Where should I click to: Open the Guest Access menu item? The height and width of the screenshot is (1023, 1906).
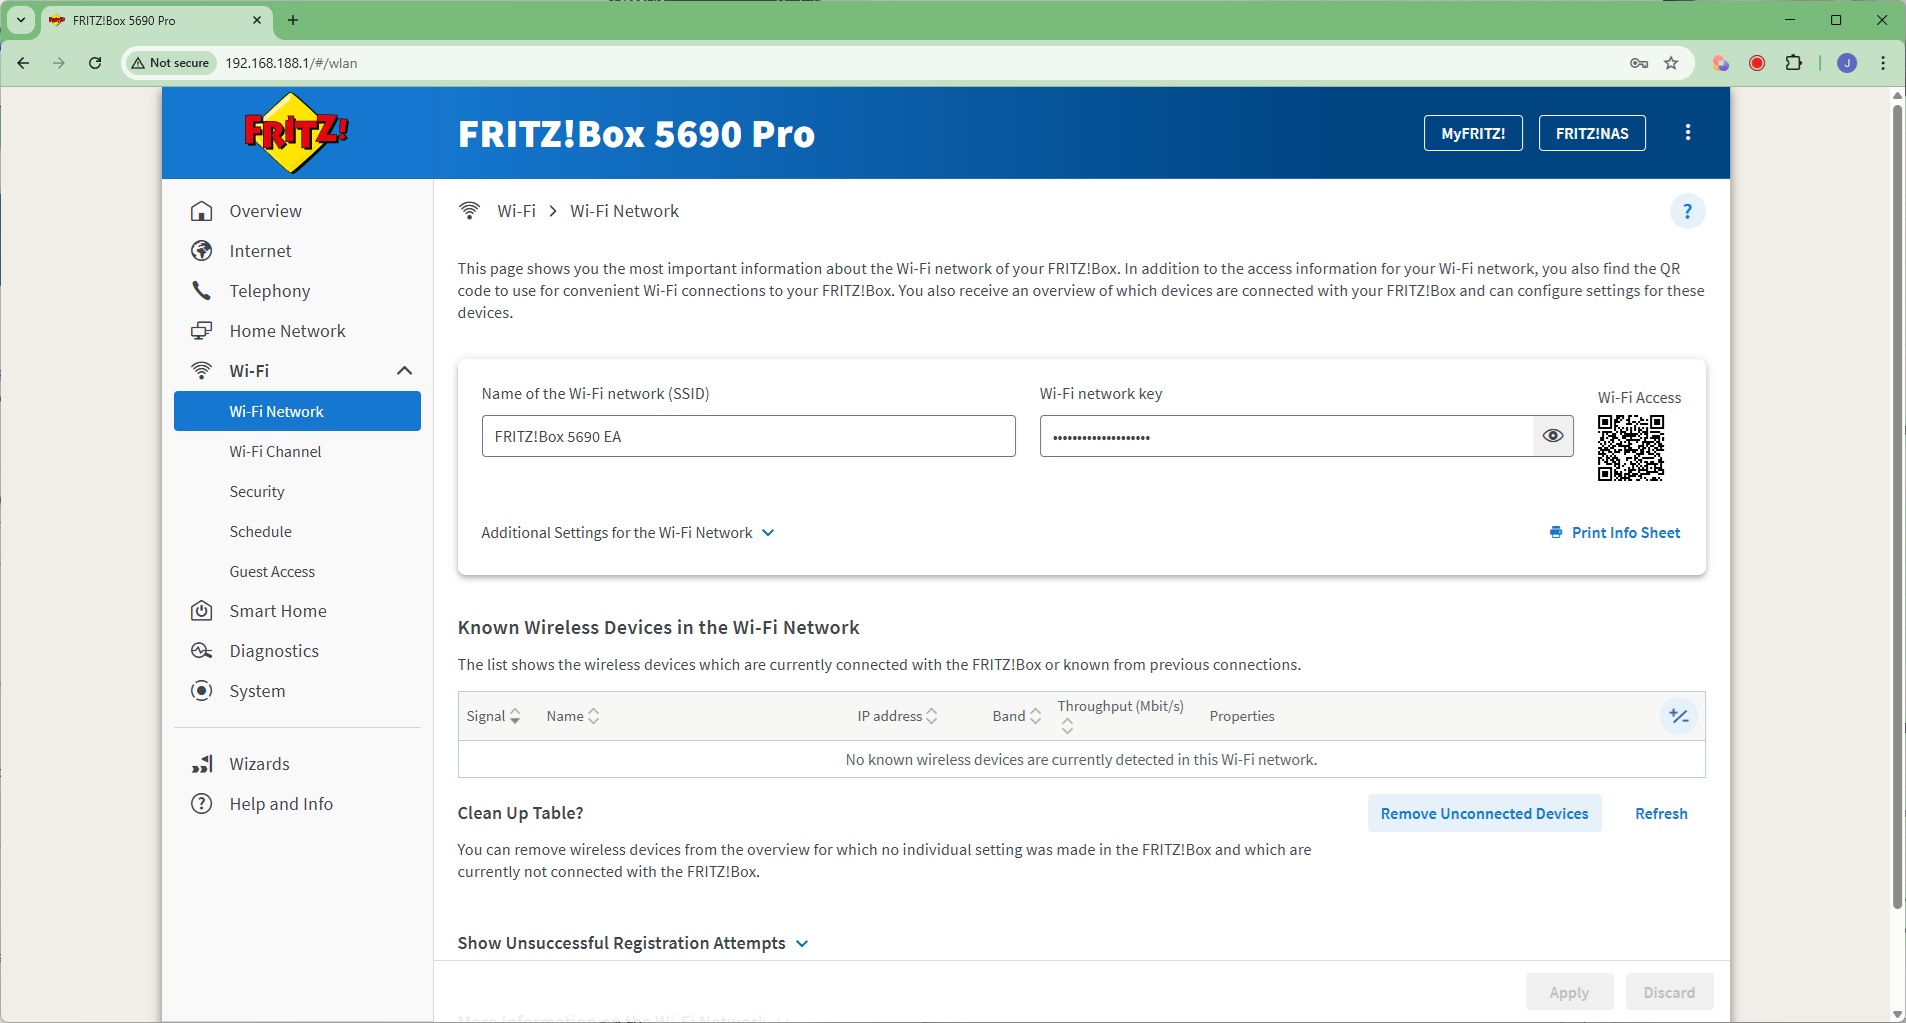pyautogui.click(x=272, y=572)
